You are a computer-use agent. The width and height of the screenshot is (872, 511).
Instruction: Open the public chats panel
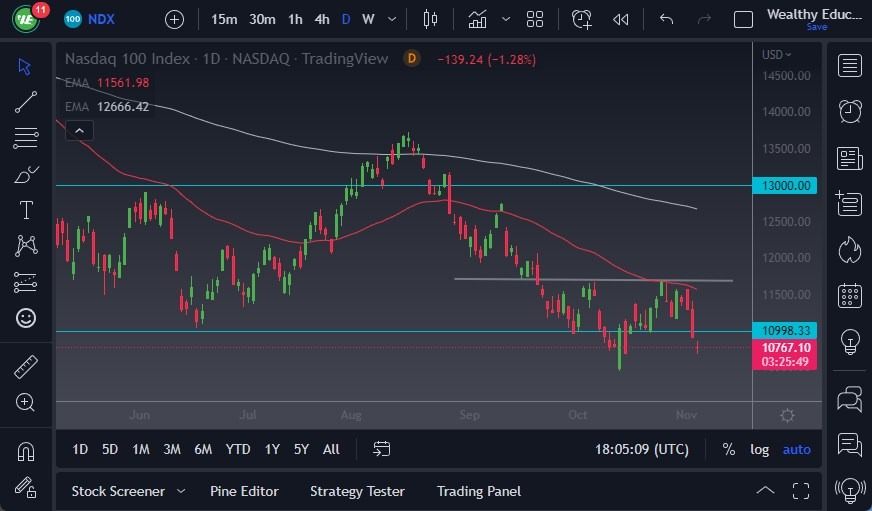[x=850, y=399]
